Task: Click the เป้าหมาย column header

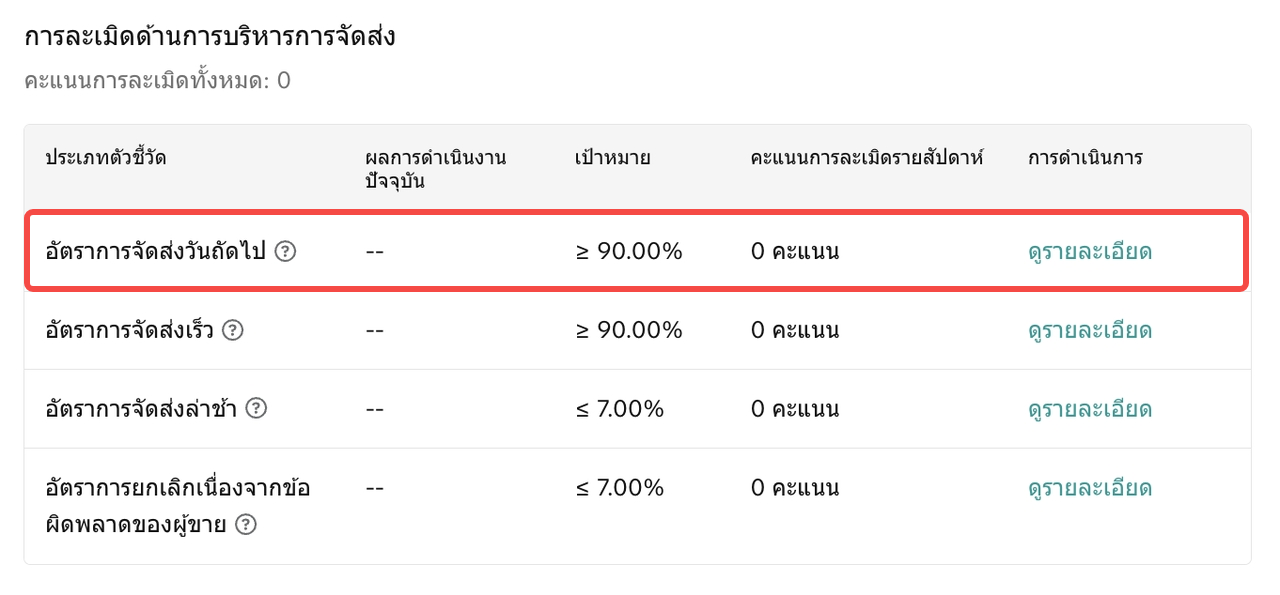Action: point(613,158)
